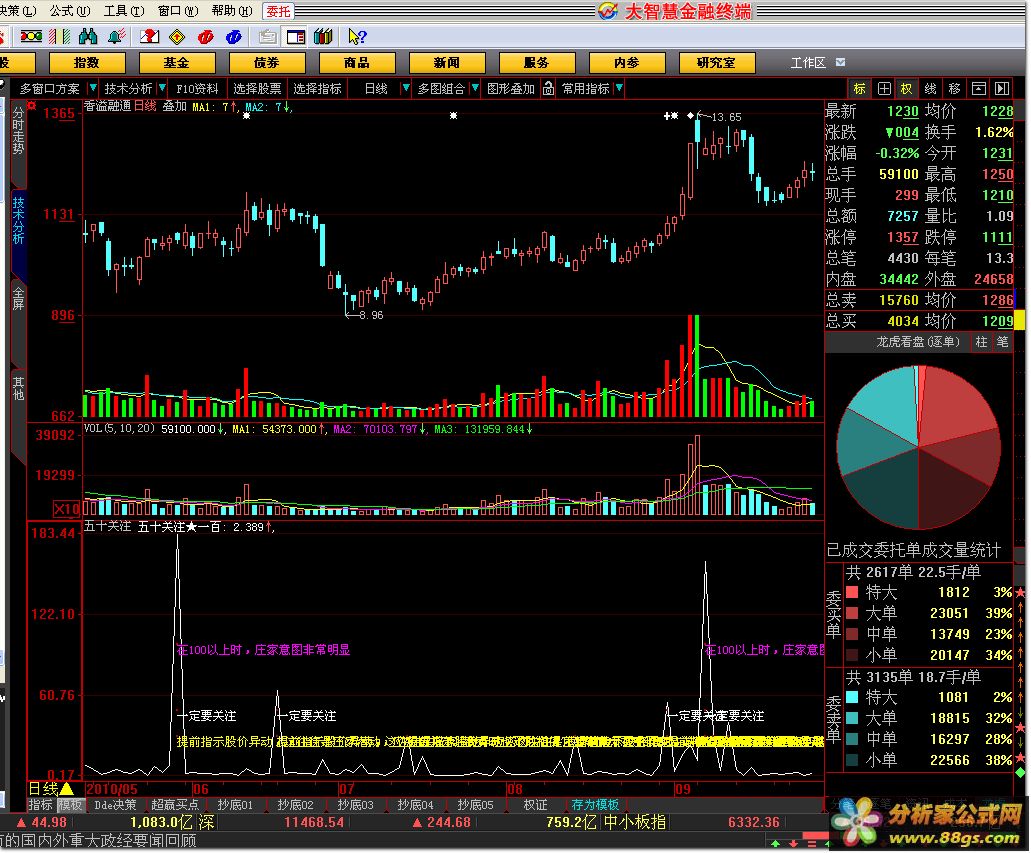Click the traffic light signal icon
1031x853 pixels.
pyautogui.click(x=30, y=37)
